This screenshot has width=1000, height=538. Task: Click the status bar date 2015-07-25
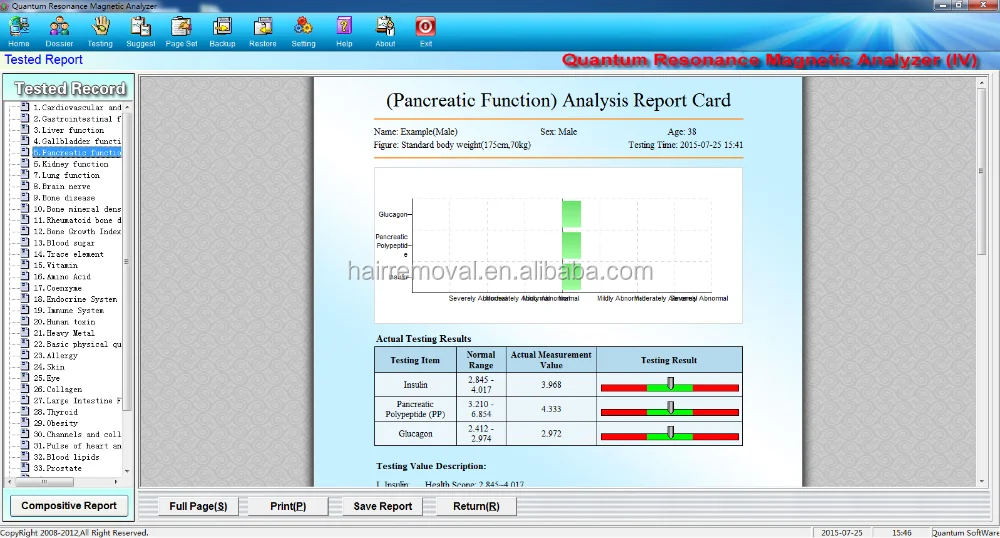point(841,533)
